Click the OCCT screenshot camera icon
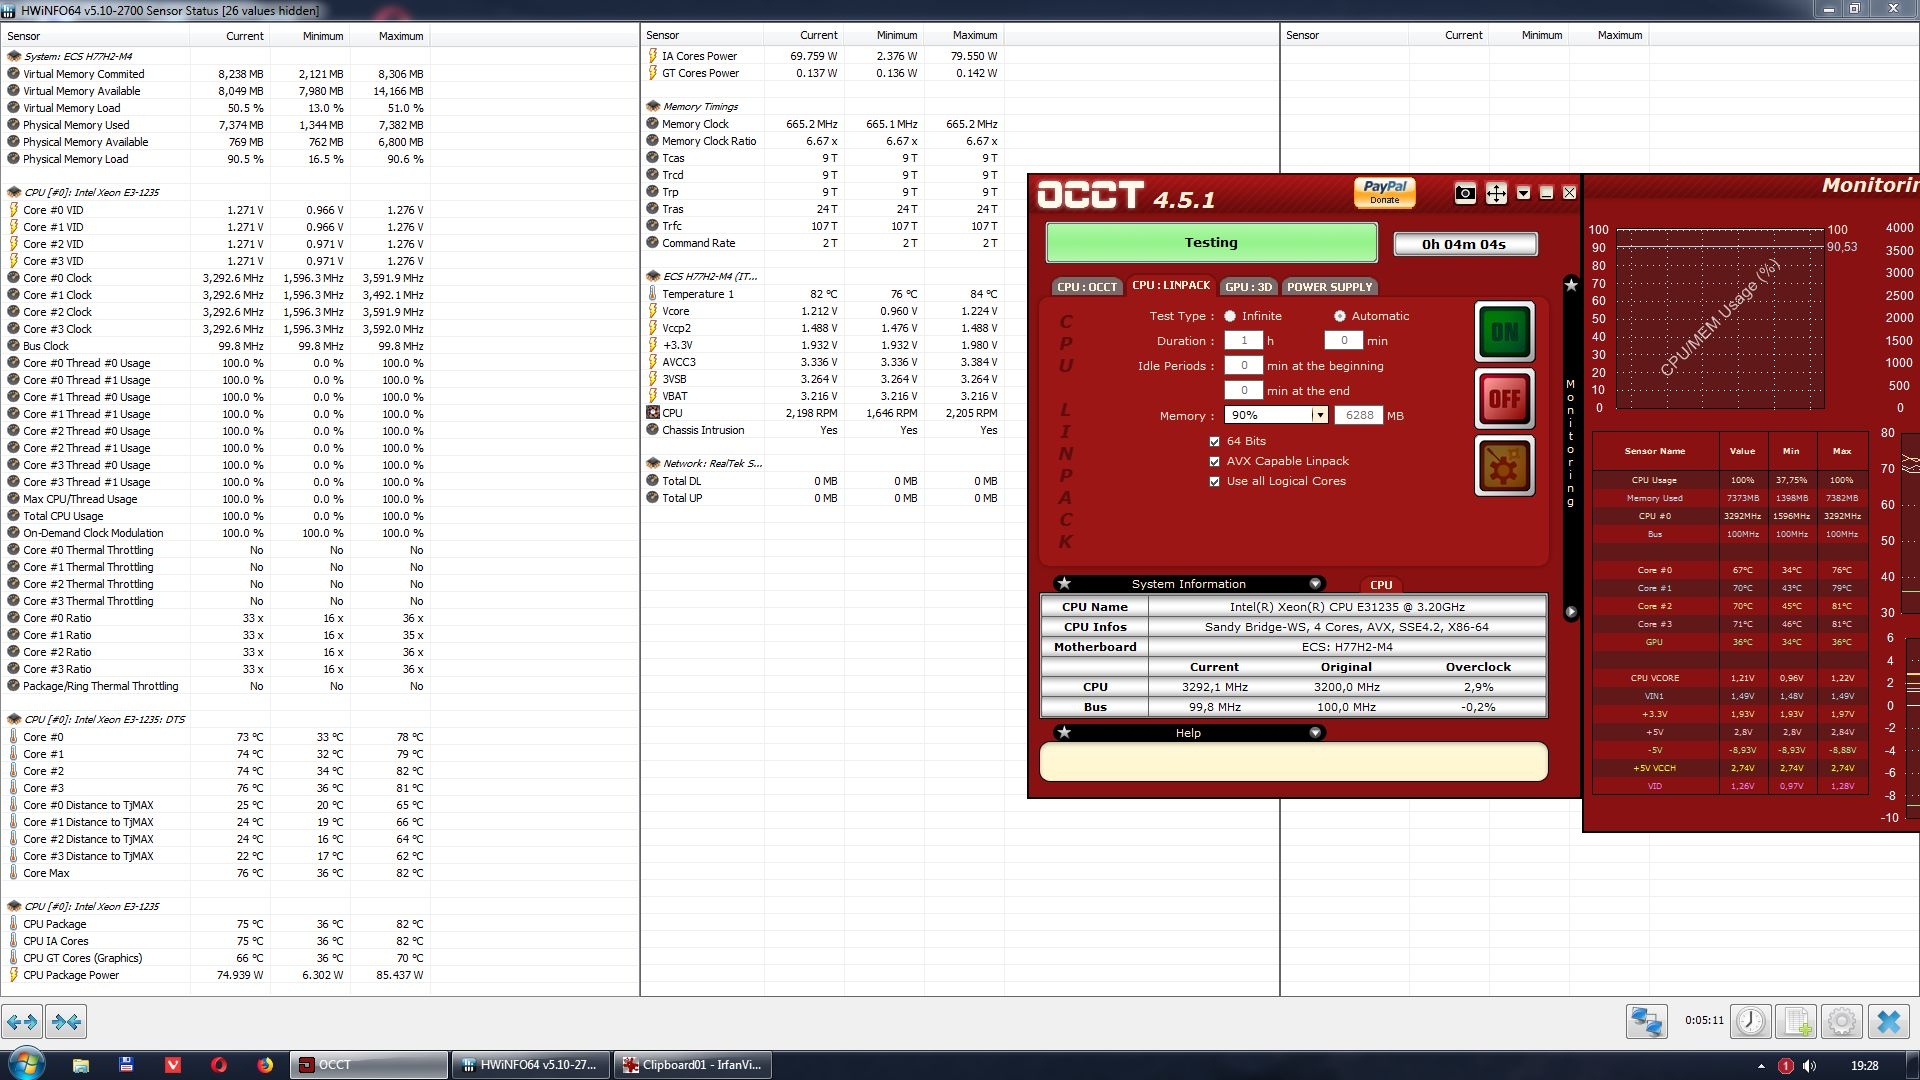The width and height of the screenshot is (1920, 1080). (1465, 194)
